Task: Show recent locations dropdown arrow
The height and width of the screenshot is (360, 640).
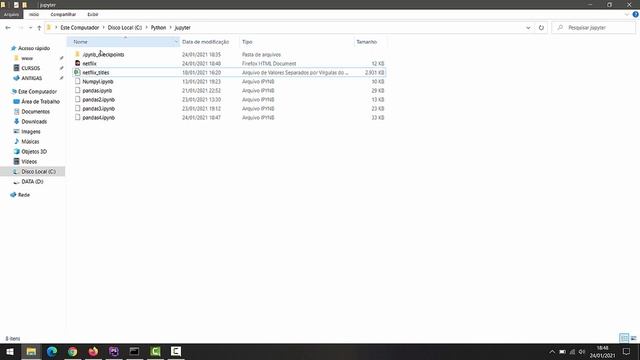Action: point(30,28)
